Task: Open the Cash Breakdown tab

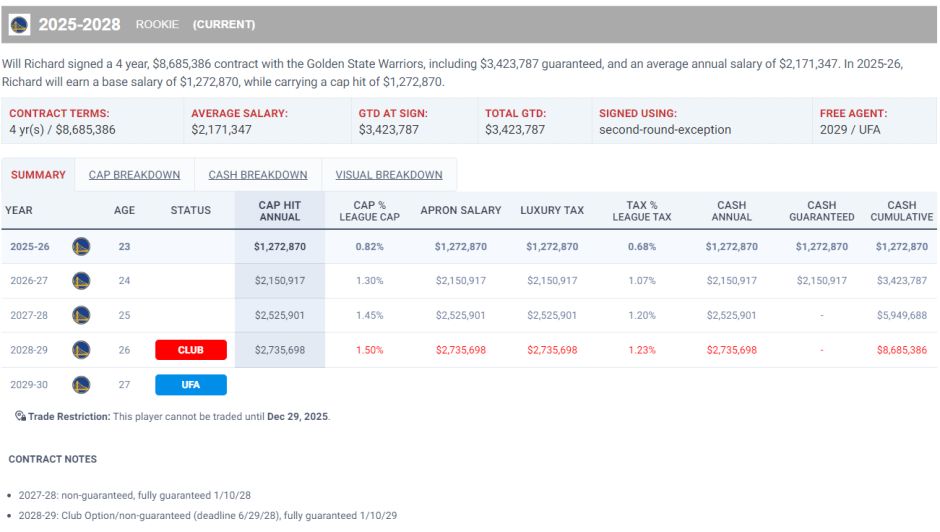Action: (258, 175)
